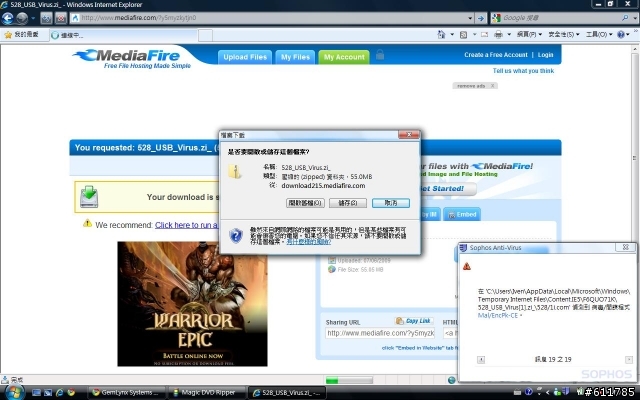Click the risk info link in download dialog
This screenshot has height=400, width=640.
point(309,242)
